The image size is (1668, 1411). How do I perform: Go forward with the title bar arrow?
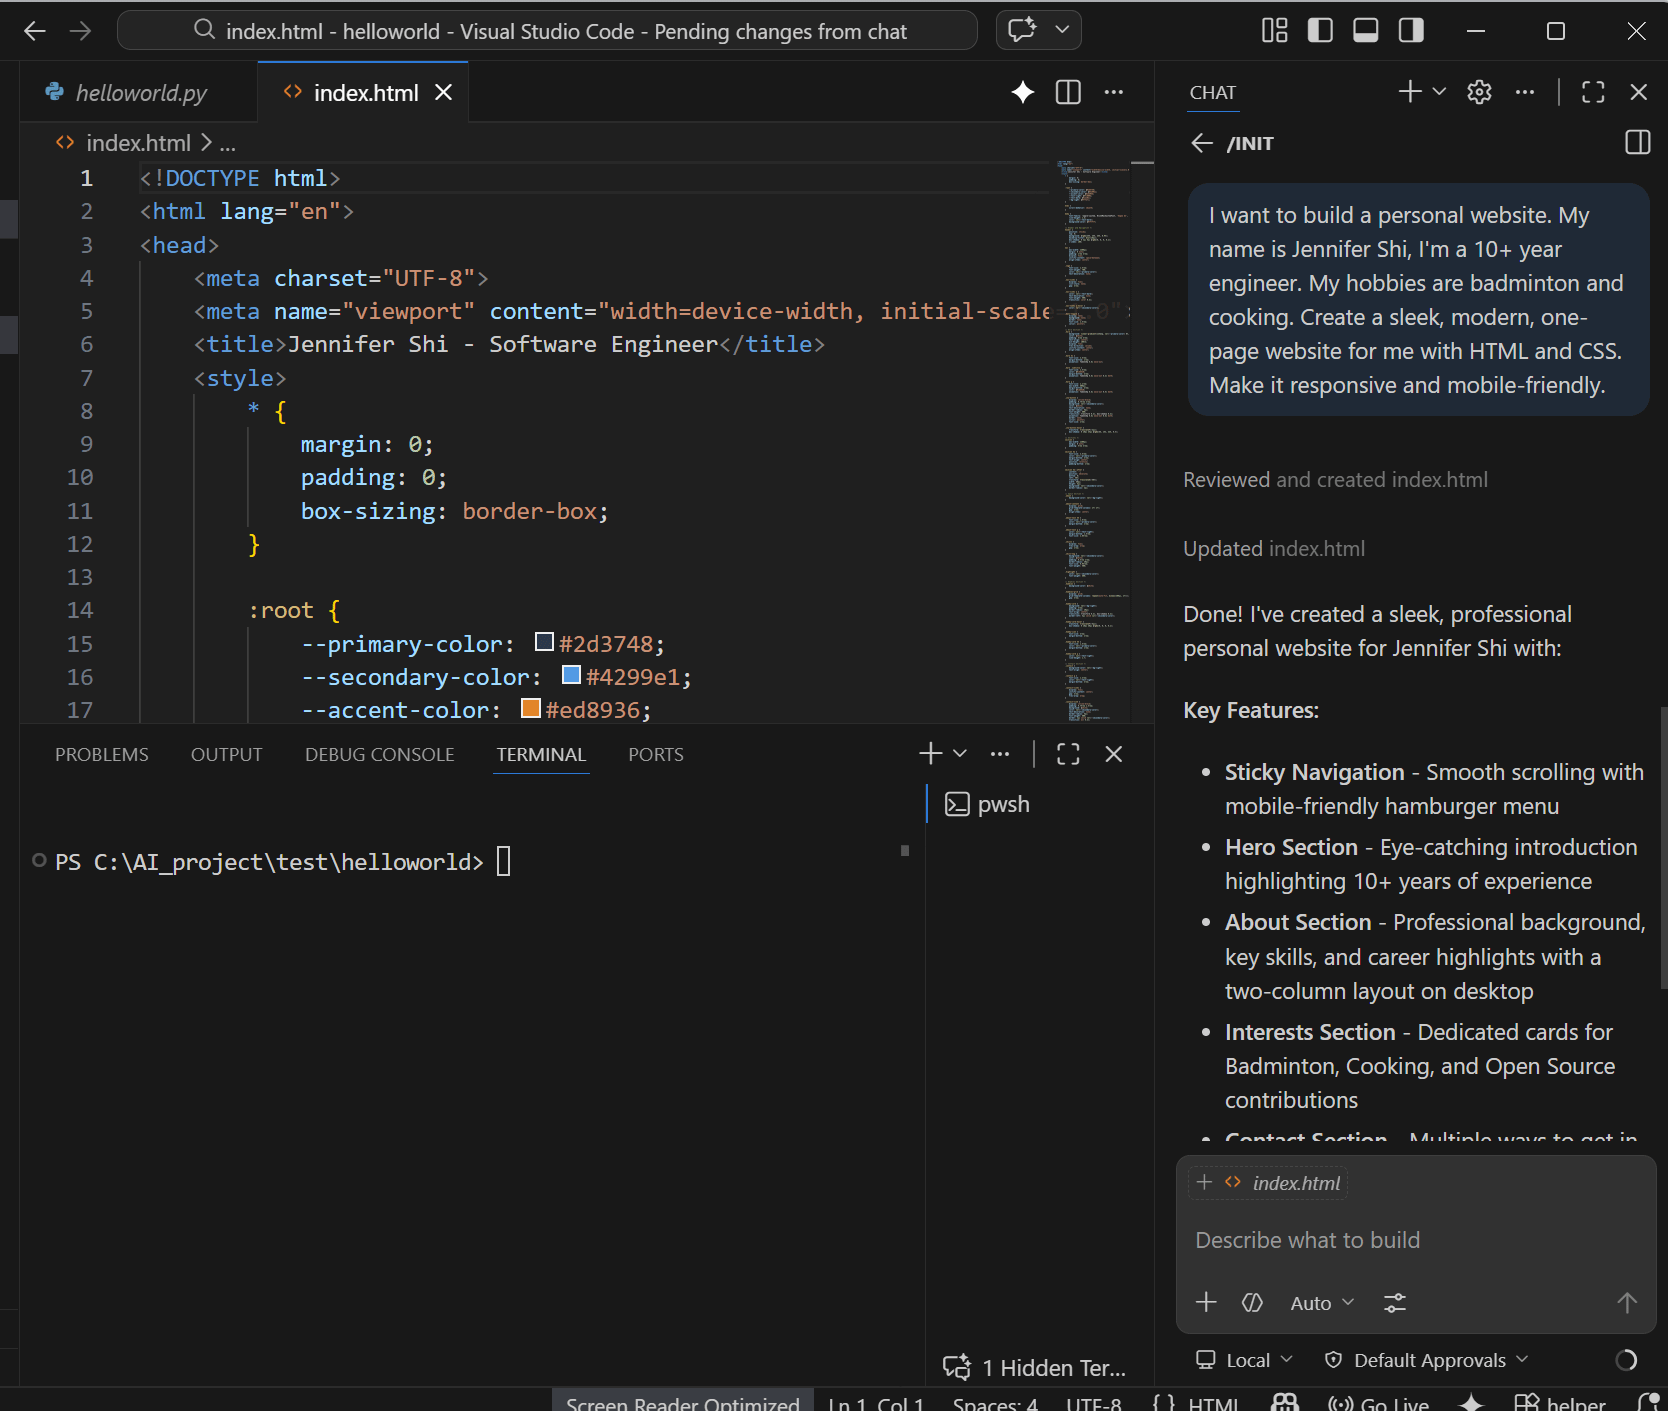click(80, 31)
